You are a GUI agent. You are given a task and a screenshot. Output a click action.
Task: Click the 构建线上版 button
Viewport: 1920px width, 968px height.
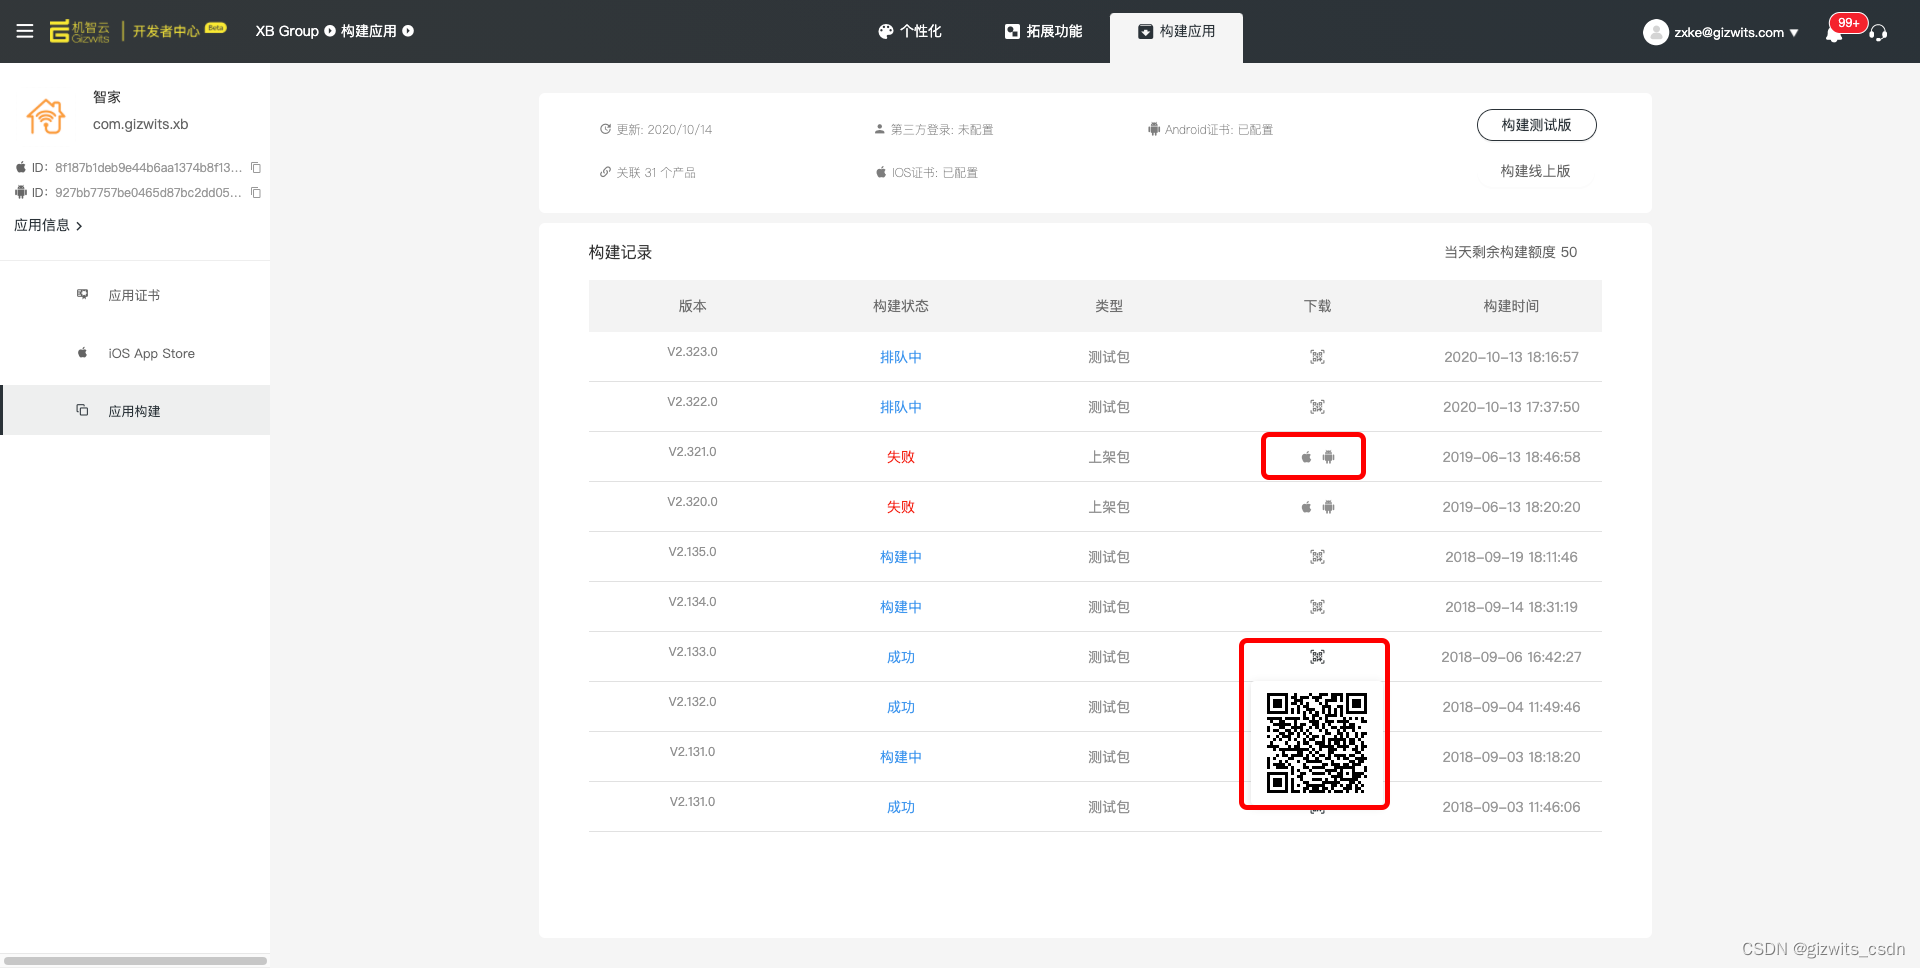pyautogui.click(x=1536, y=171)
